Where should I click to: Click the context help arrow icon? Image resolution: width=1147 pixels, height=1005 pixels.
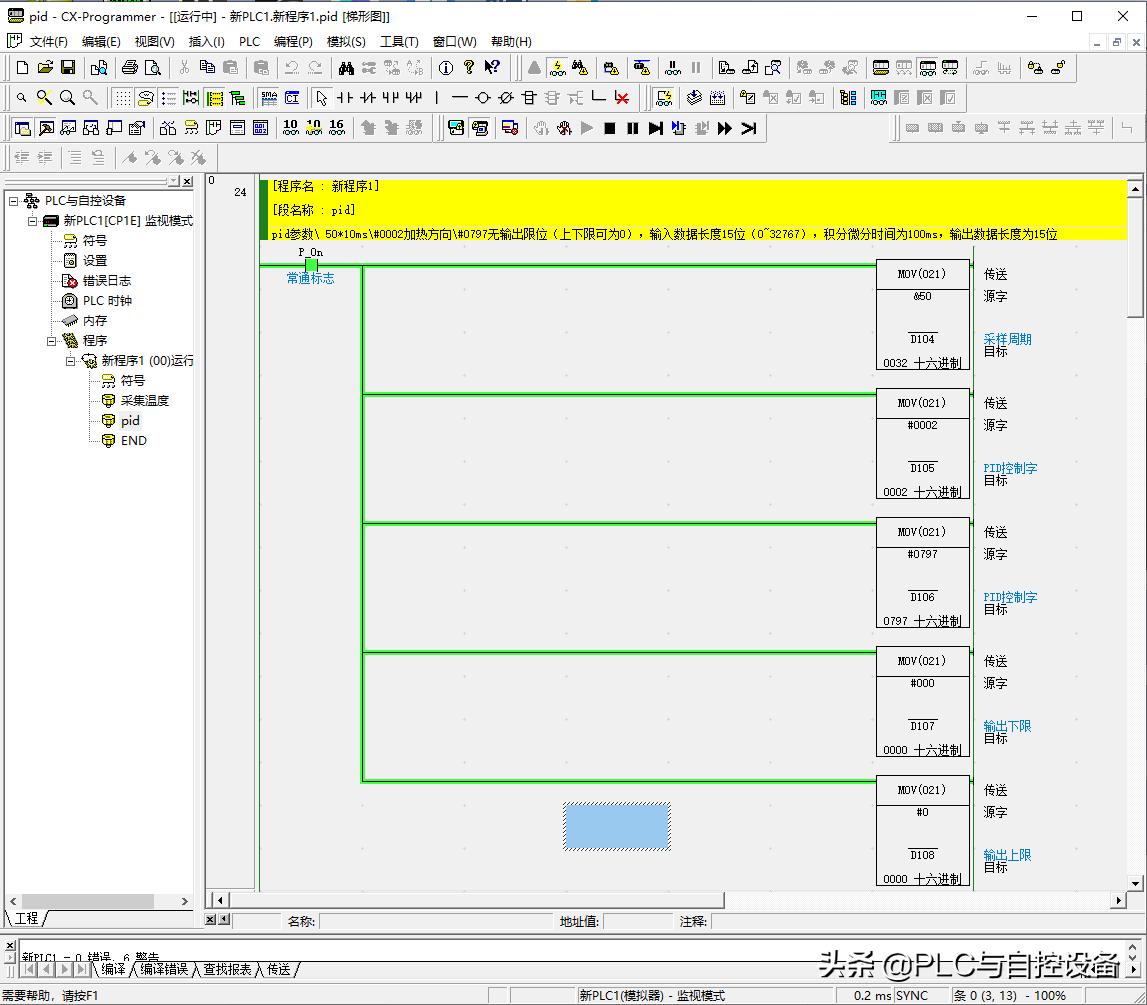tap(492, 68)
